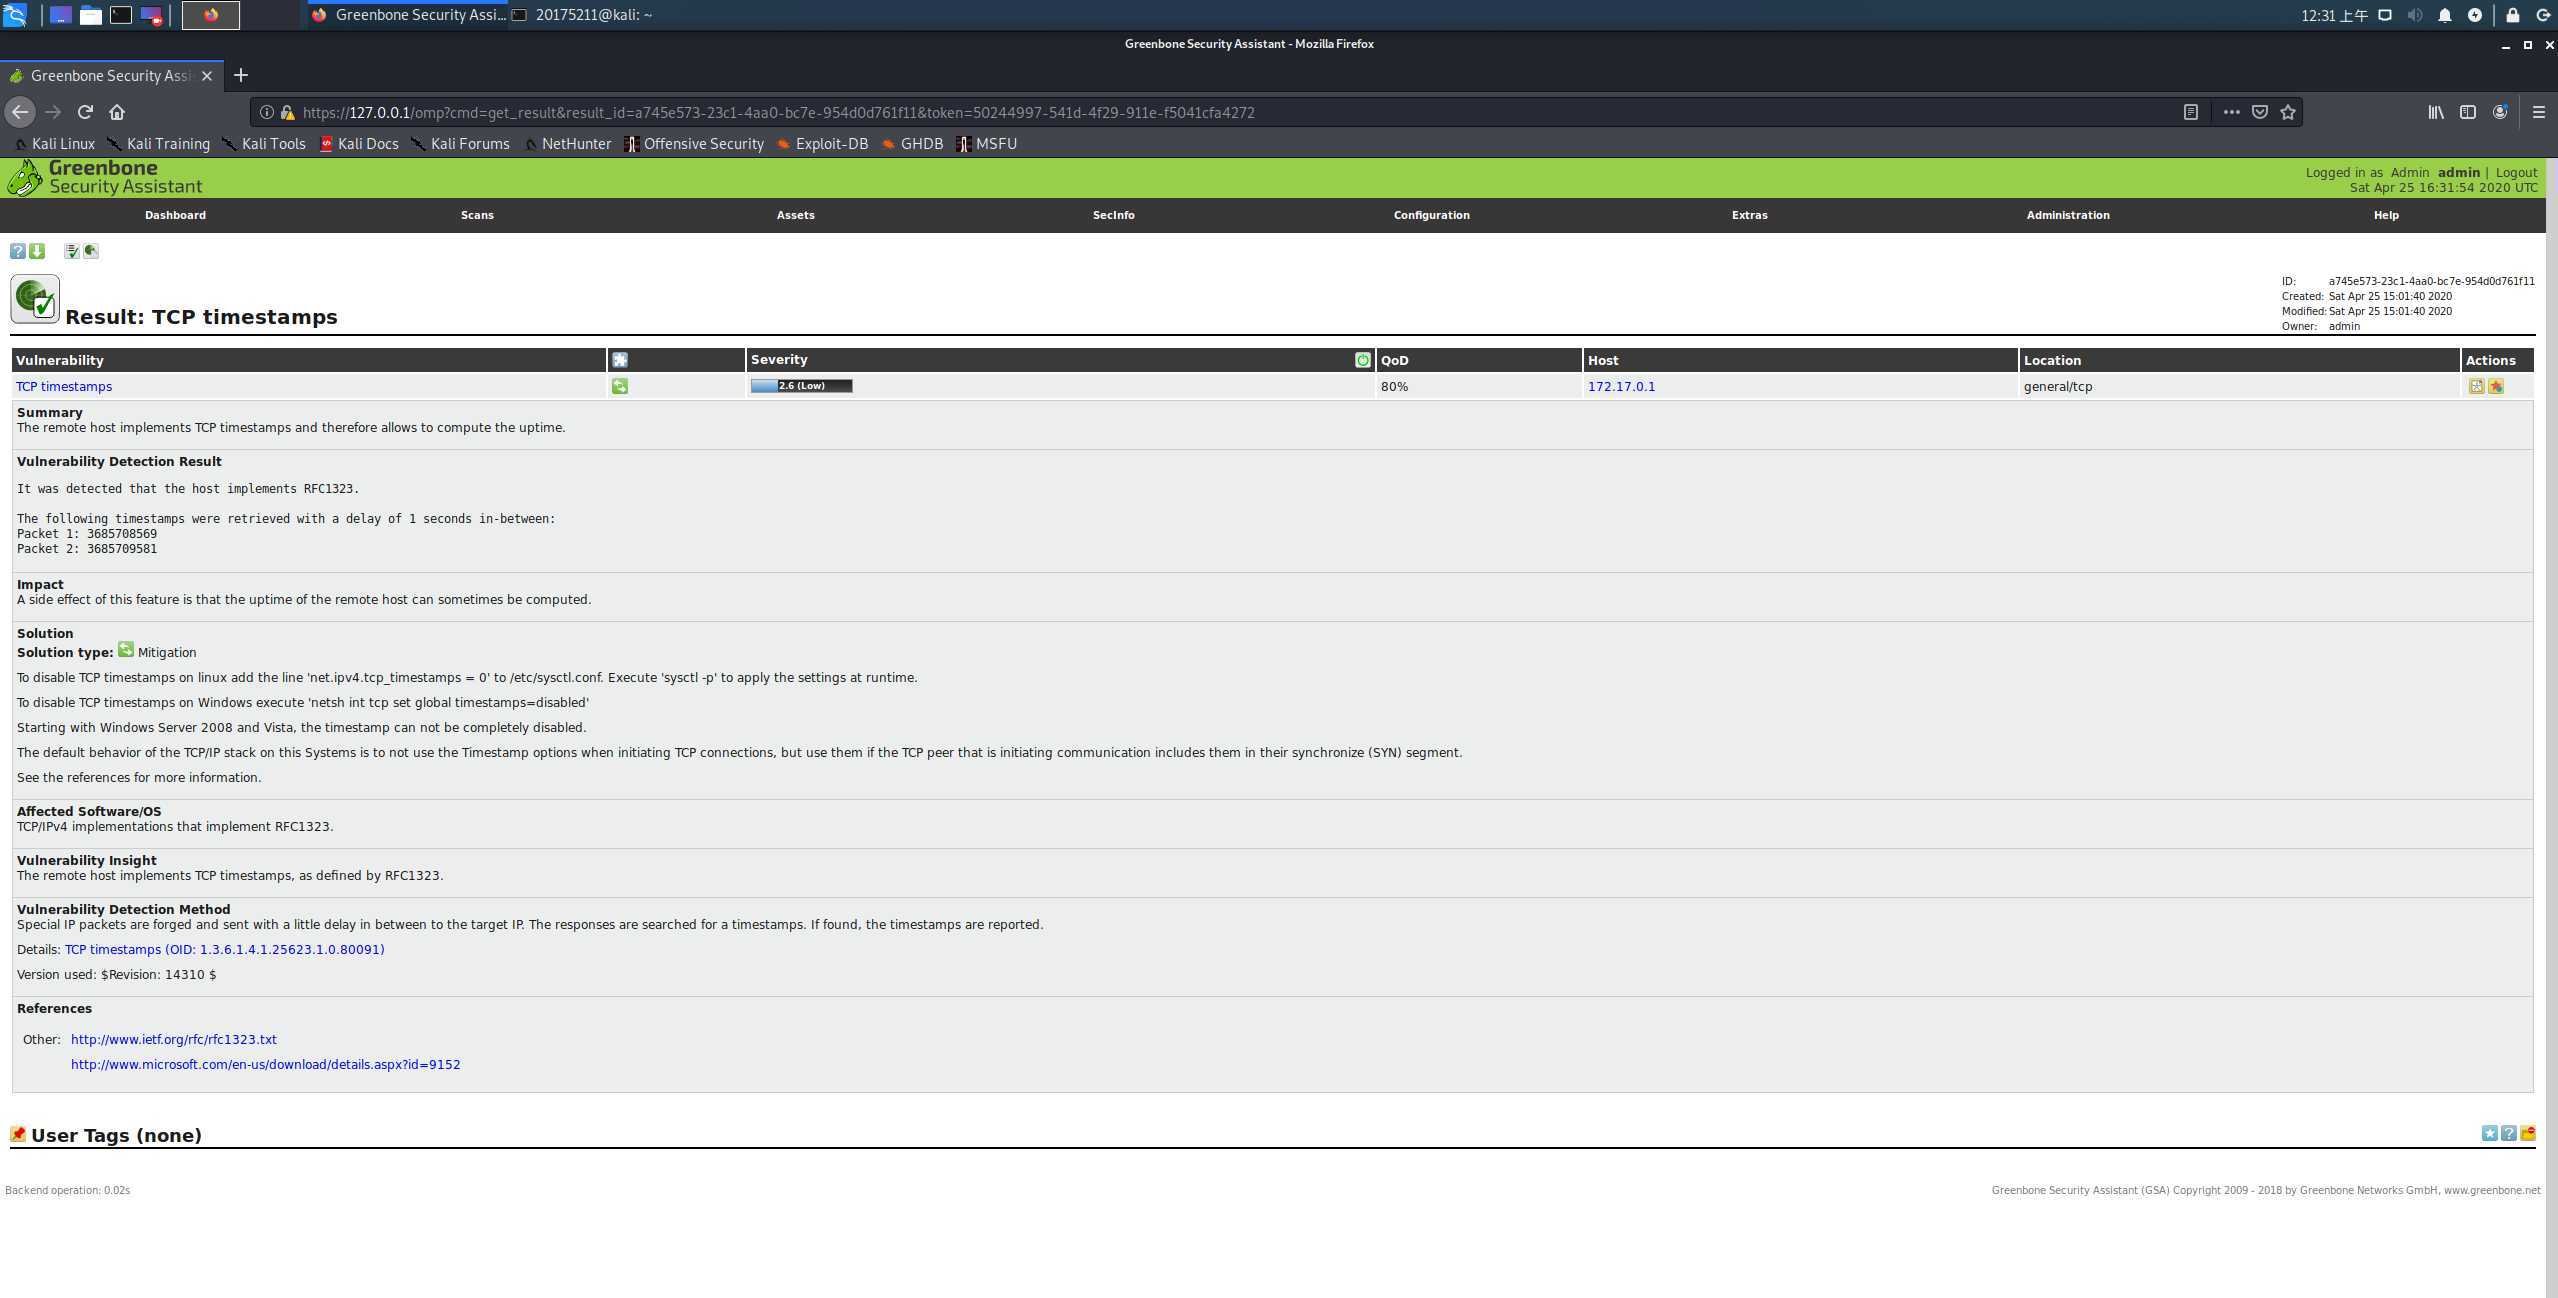Click the 2.6 (Low) severity bar
Image resolution: width=2558 pixels, height=1298 pixels.
[801, 386]
